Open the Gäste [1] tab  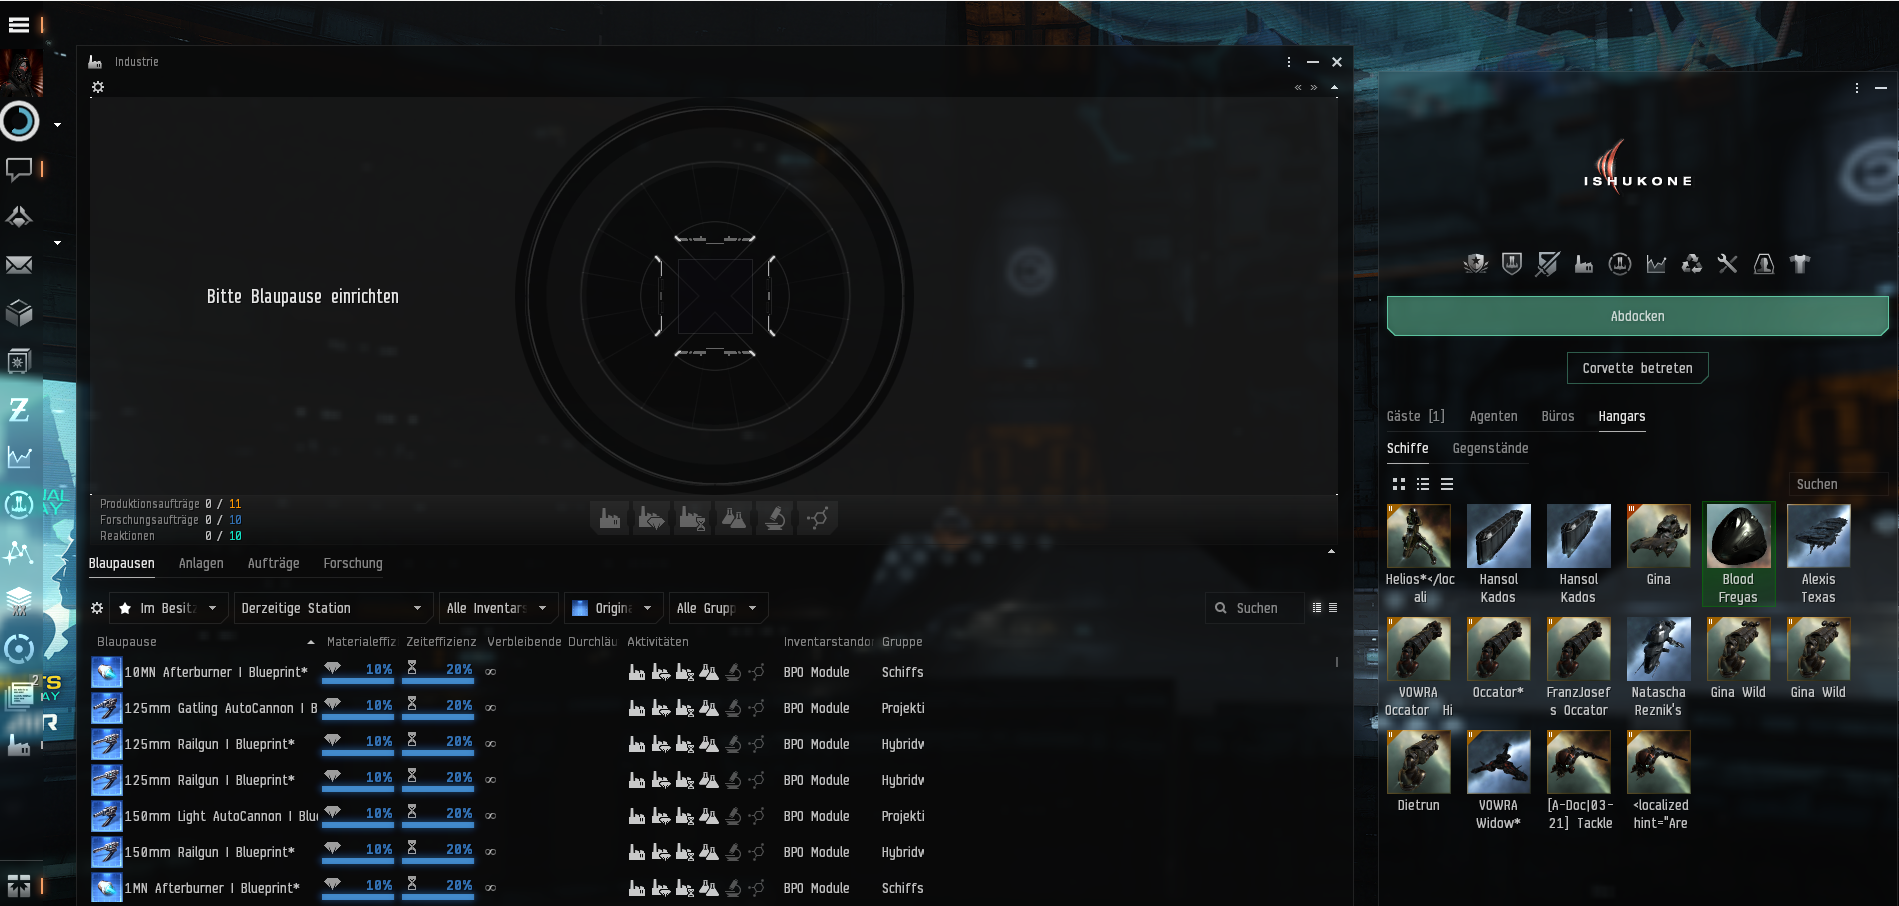1415,416
